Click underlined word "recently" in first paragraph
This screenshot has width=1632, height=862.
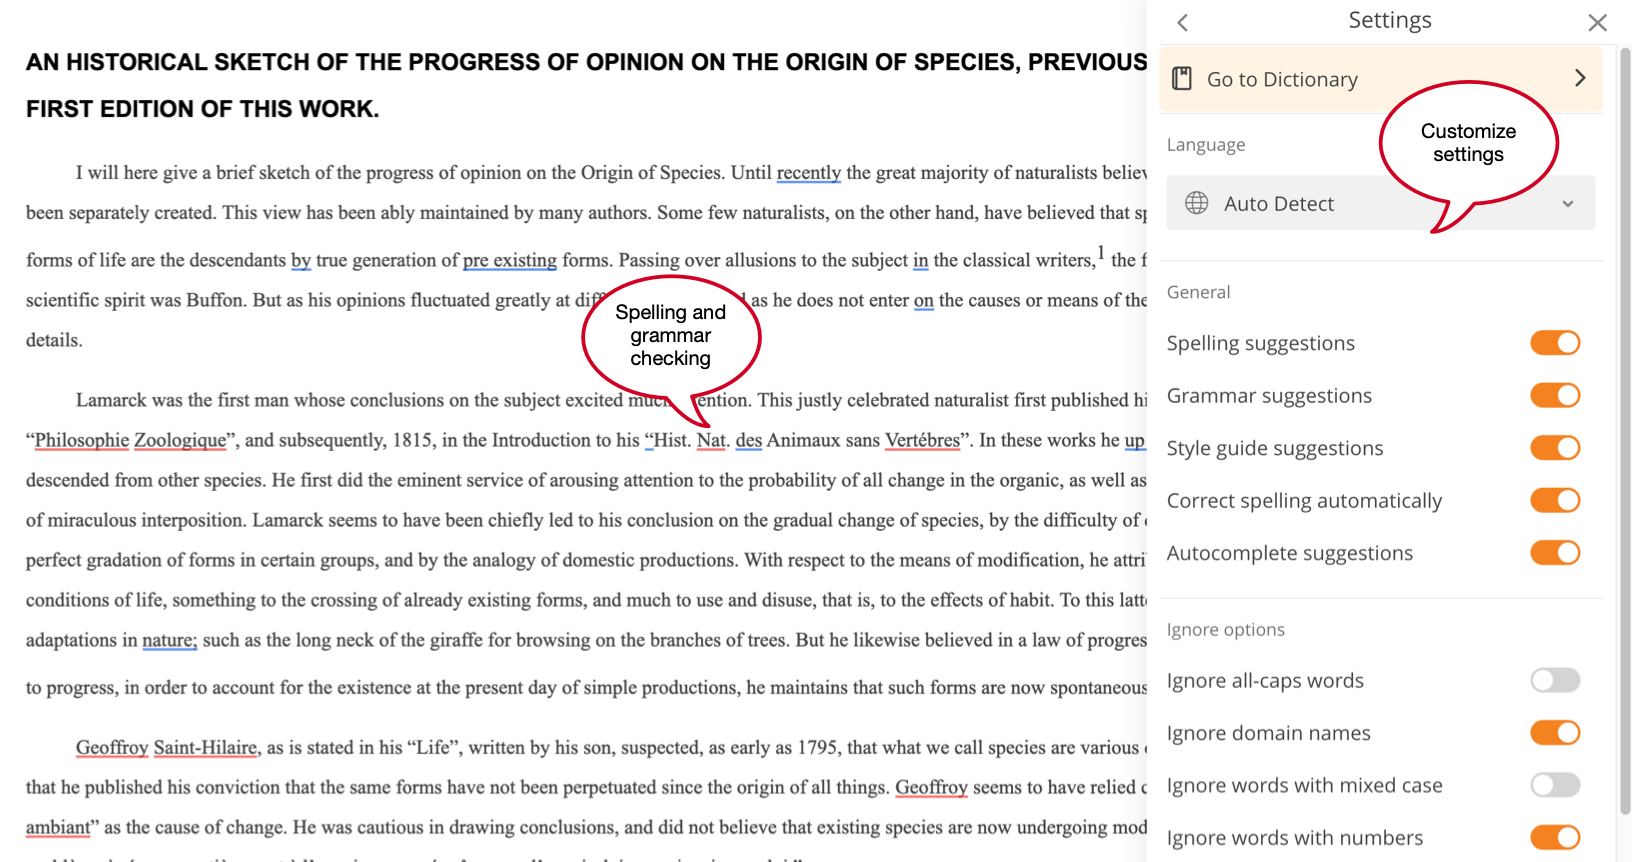tap(808, 173)
